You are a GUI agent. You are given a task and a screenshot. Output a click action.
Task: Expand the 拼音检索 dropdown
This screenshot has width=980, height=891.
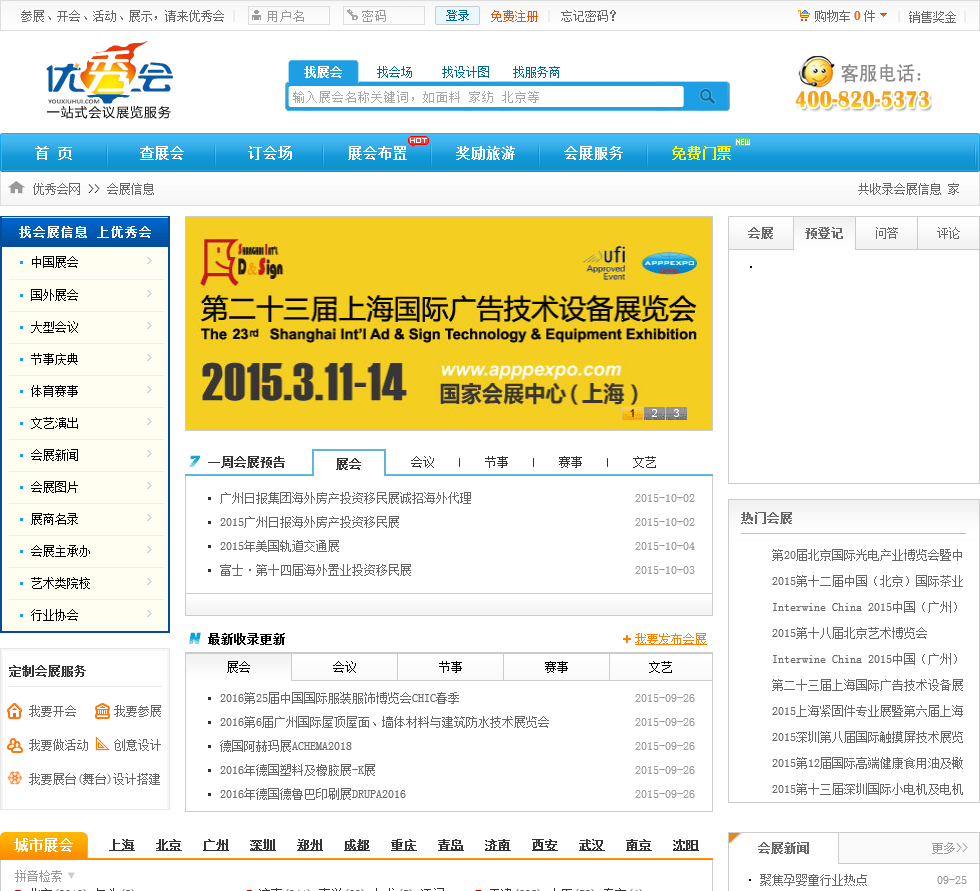tap(71, 875)
